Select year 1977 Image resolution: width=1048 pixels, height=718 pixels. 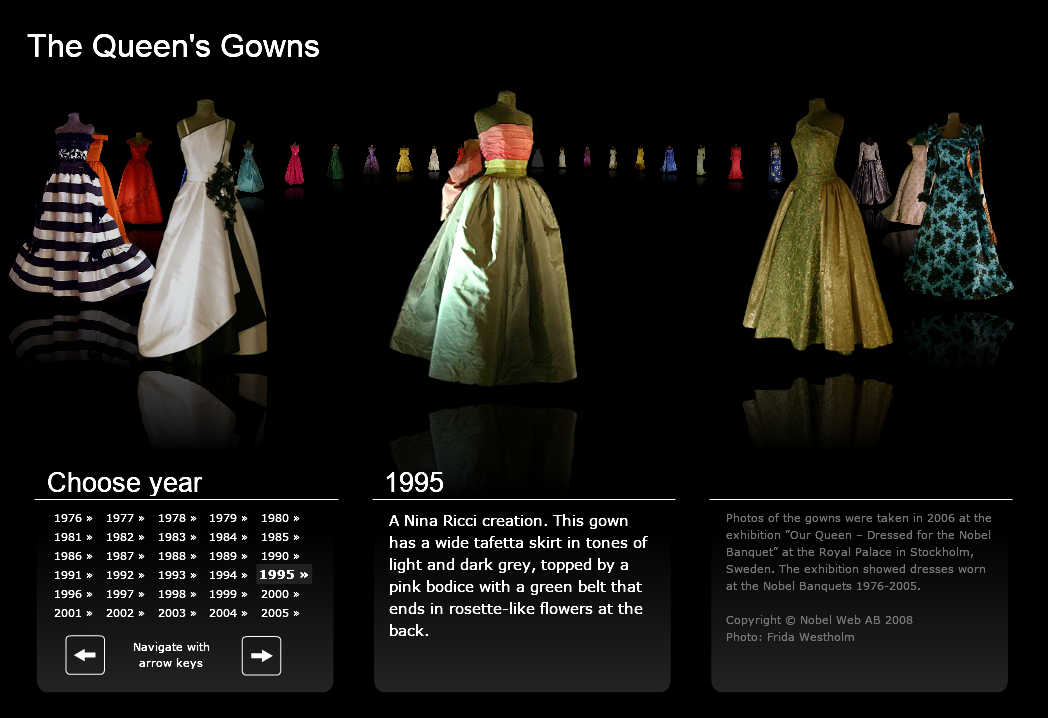point(125,518)
